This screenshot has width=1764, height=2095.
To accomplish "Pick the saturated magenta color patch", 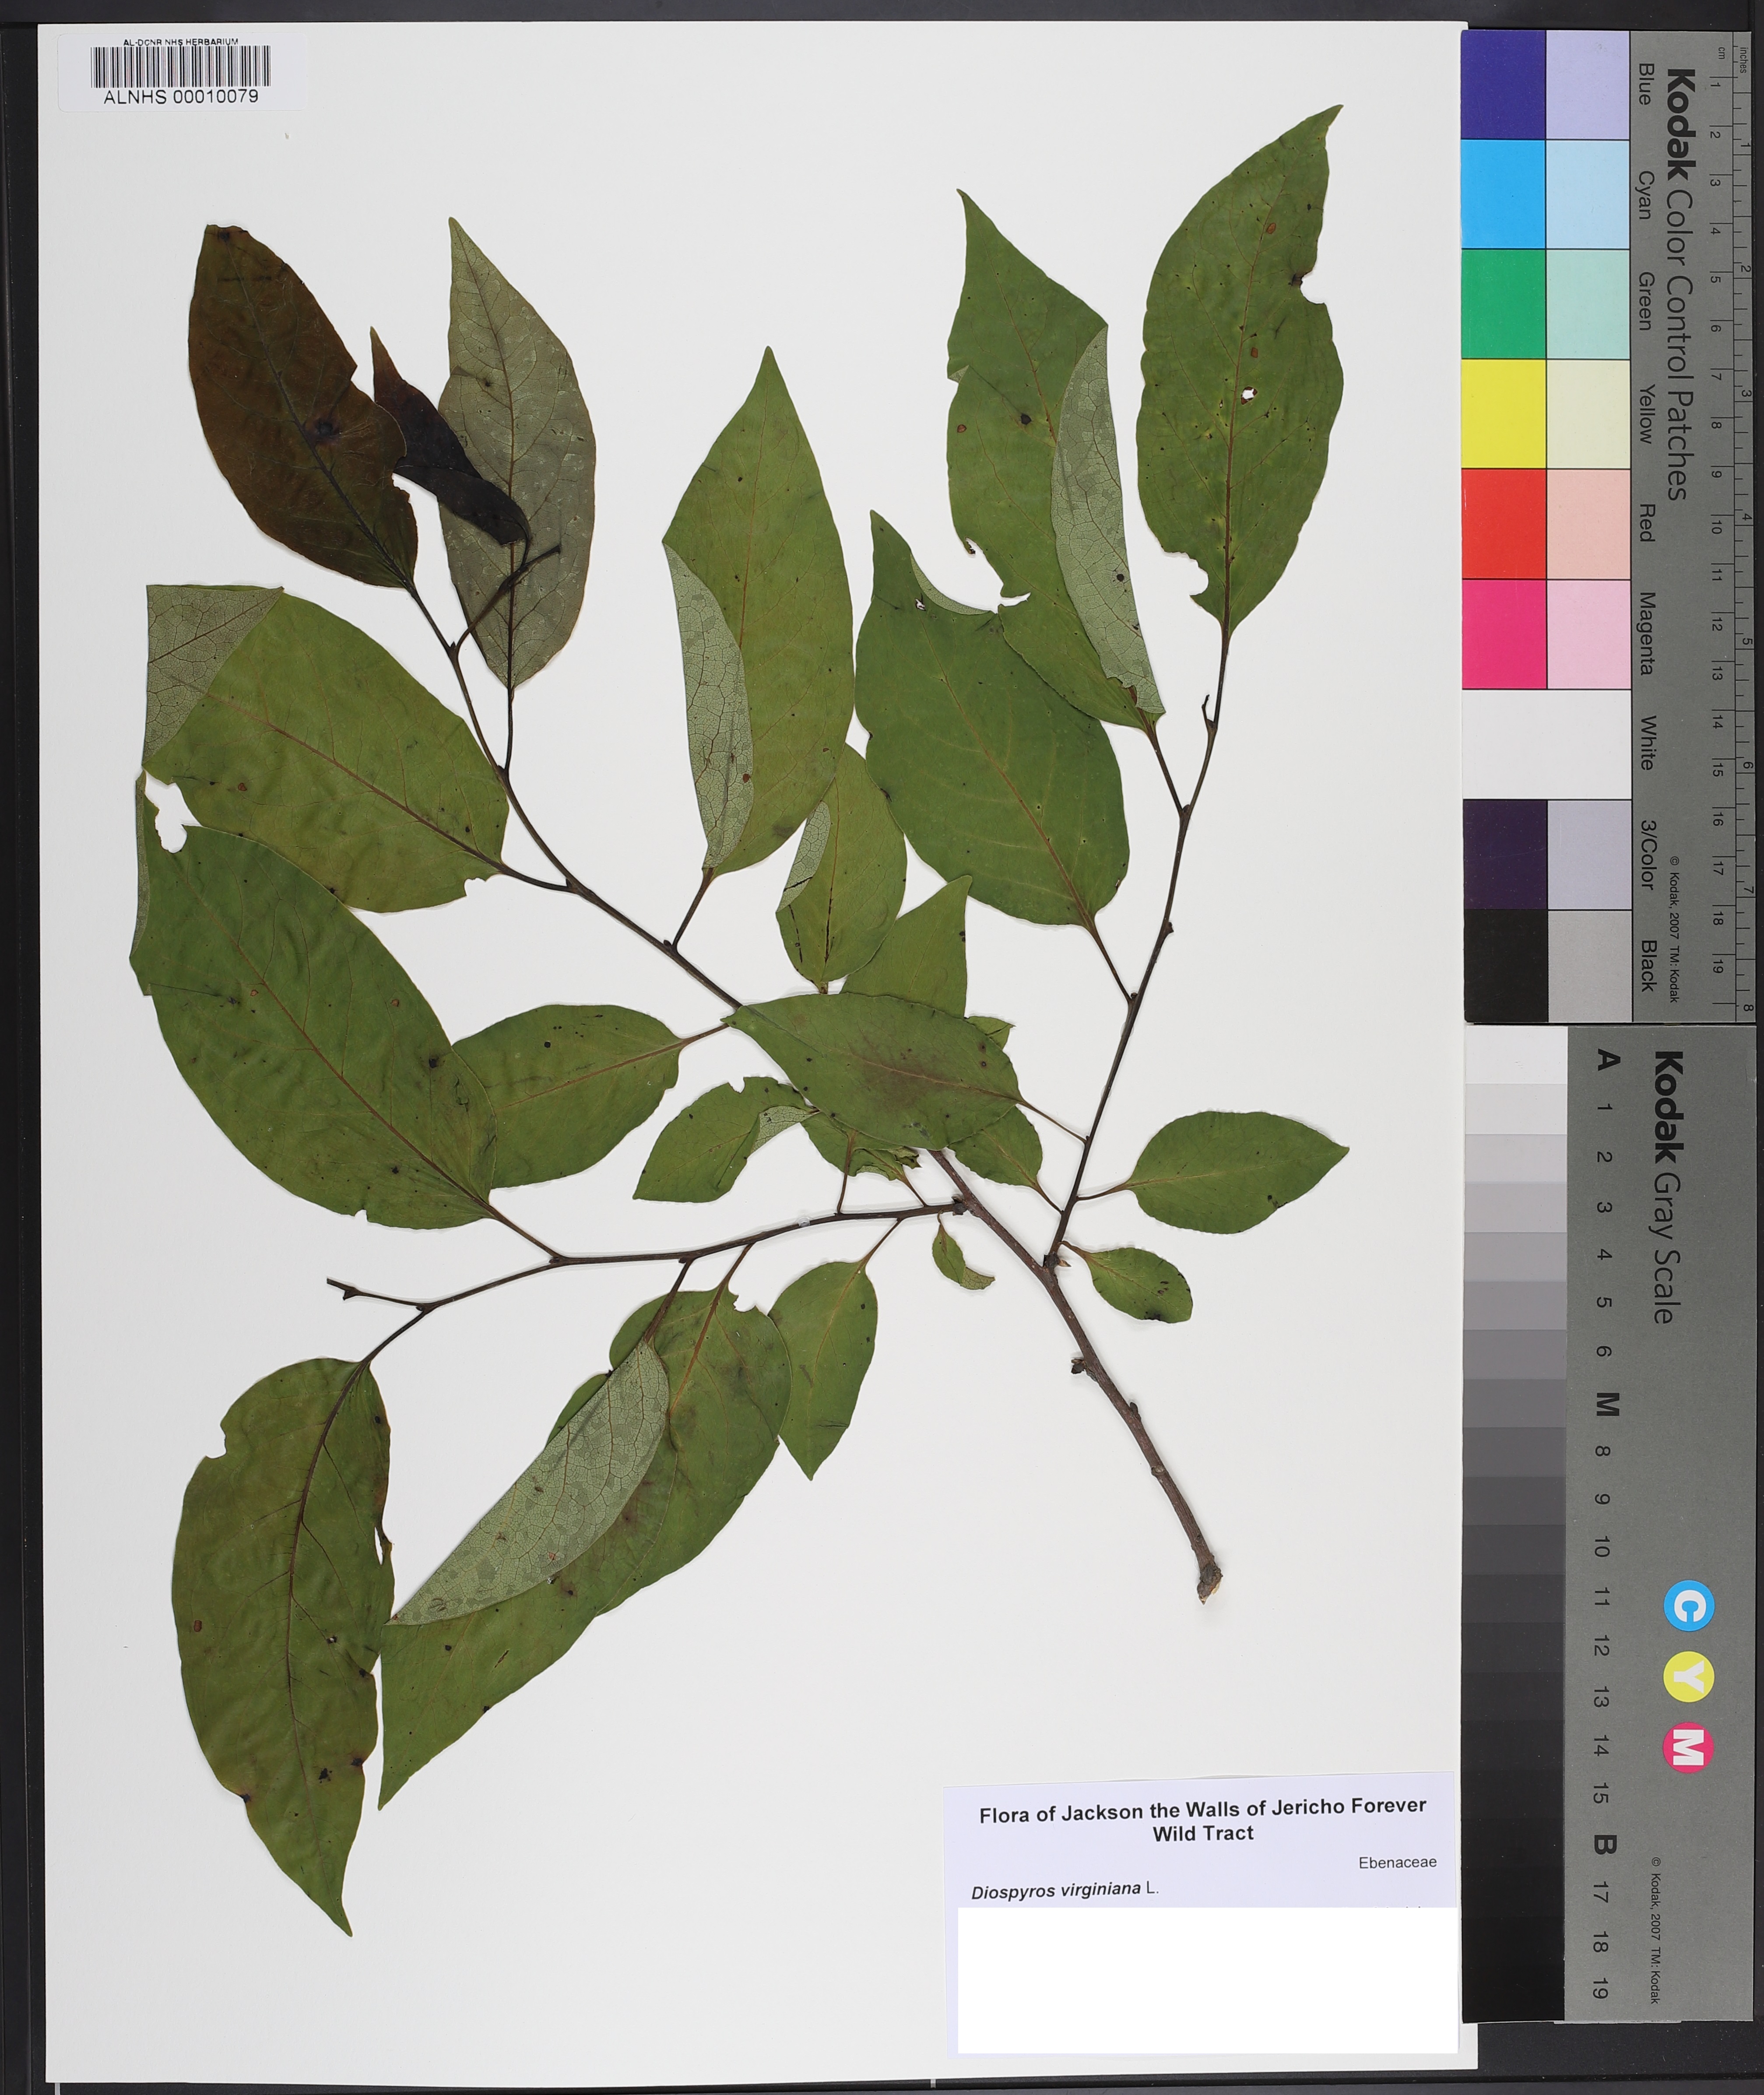I will pos(1503,634).
